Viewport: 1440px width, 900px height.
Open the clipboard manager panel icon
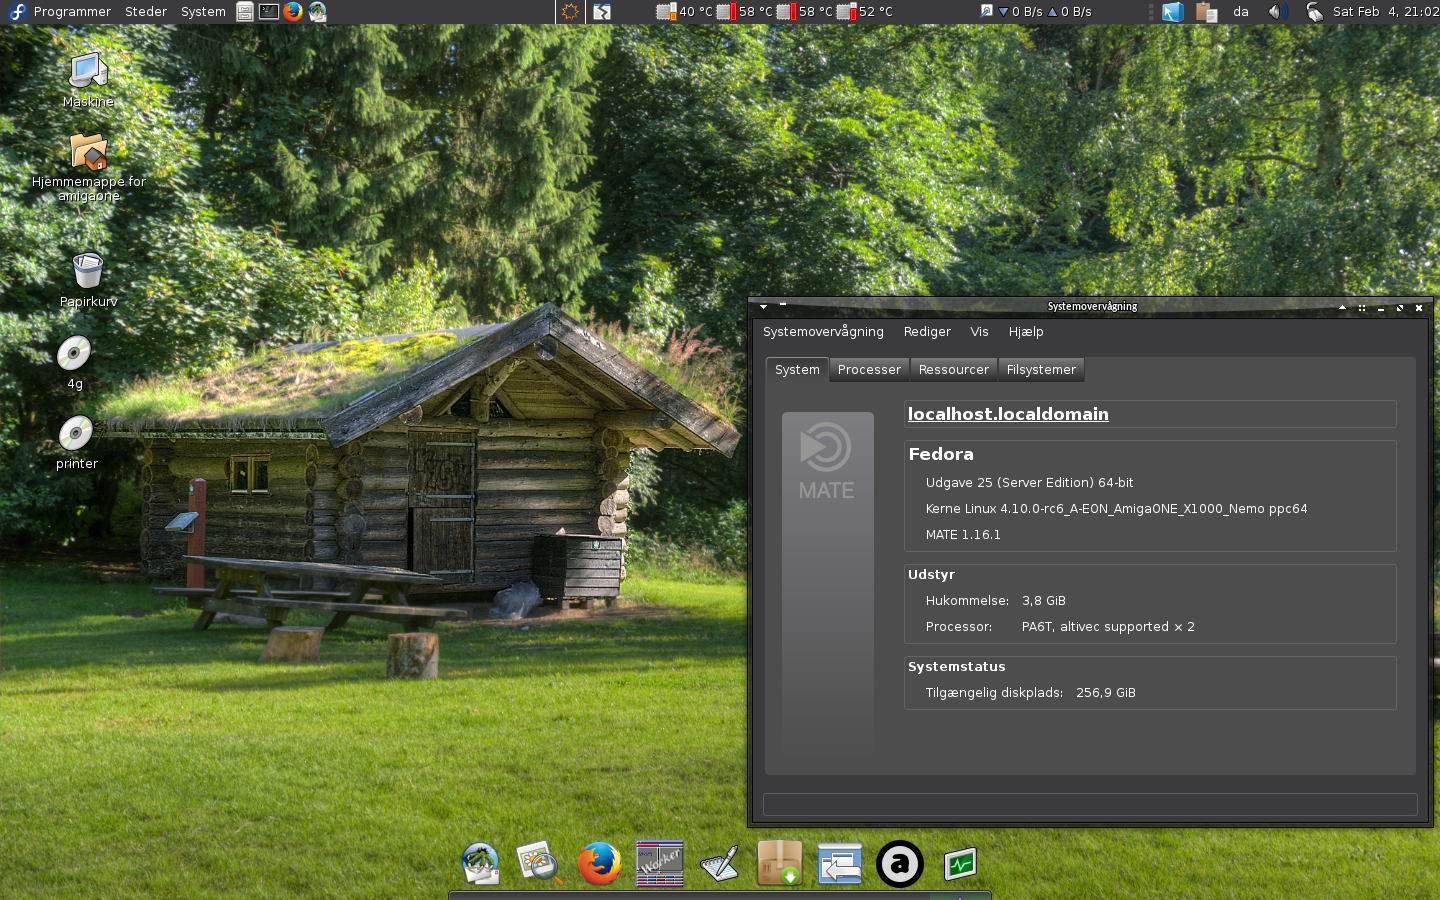1206,12
